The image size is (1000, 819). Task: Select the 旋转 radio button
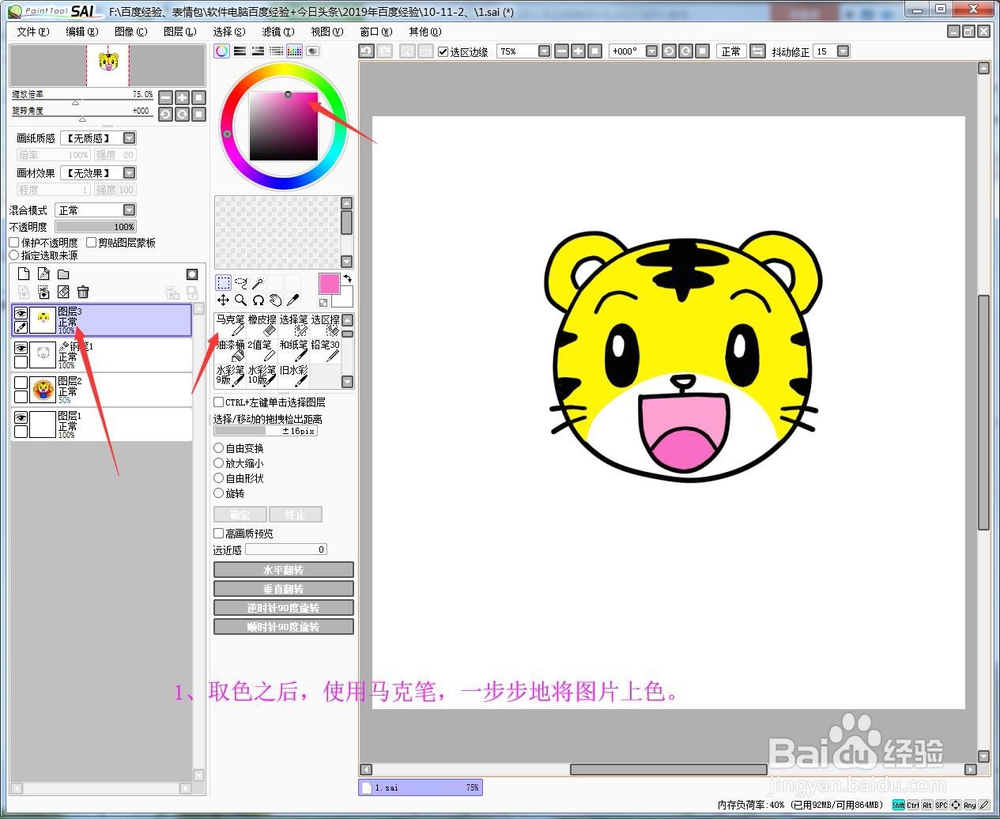[218, 493]
